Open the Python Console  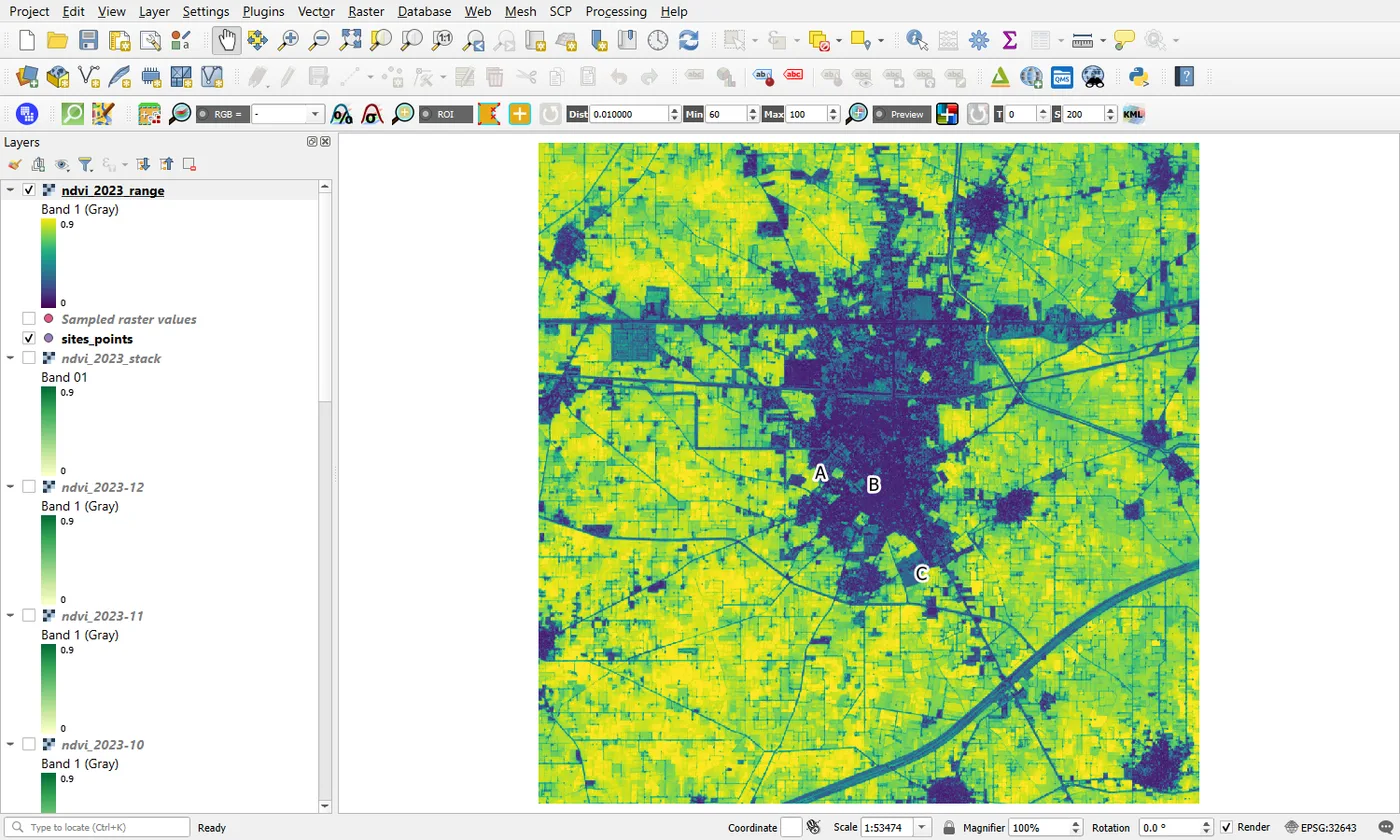[1137, 77]
